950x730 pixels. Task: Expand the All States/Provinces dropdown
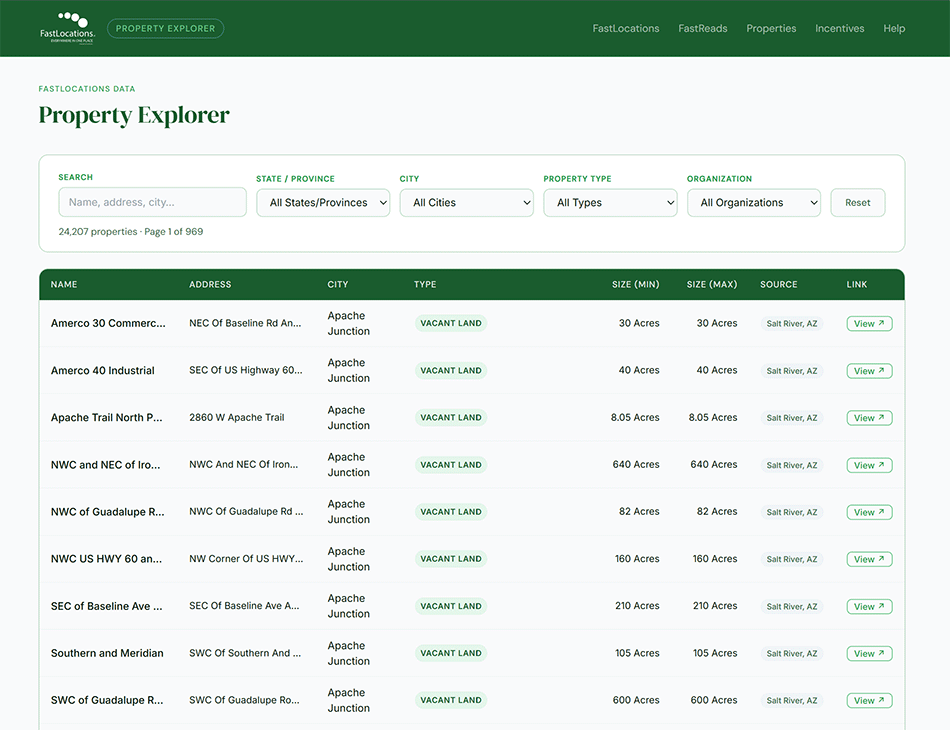coord(323,203)
